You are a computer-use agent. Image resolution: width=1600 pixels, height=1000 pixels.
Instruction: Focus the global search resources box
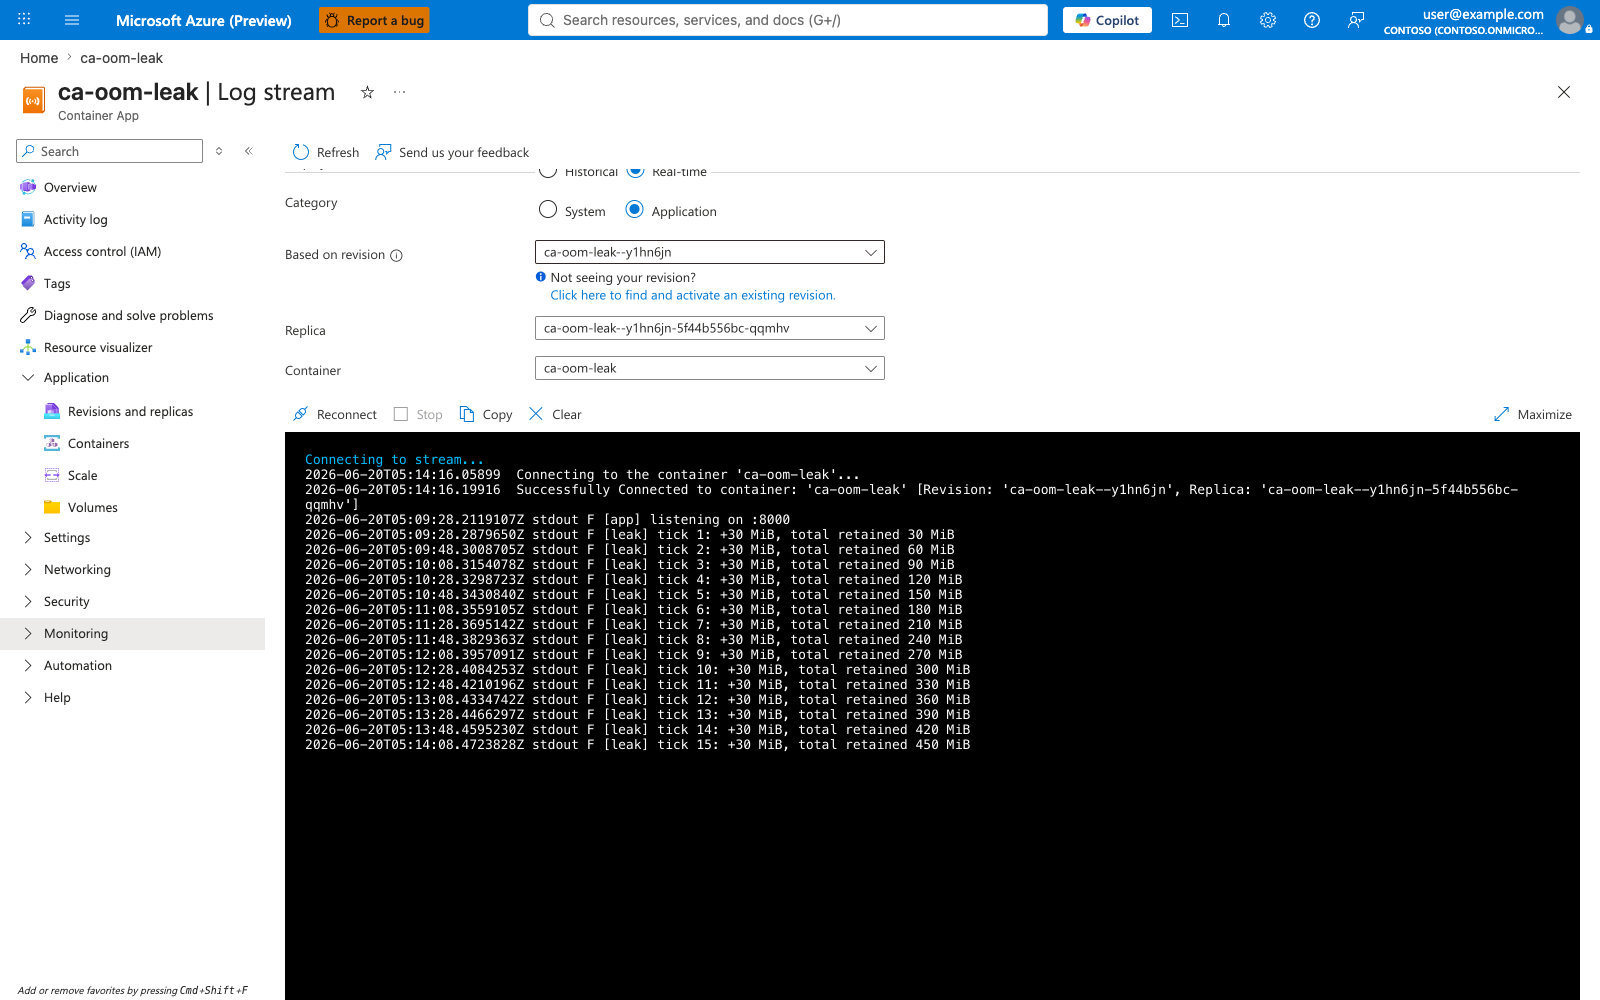[x=788, y=20]
